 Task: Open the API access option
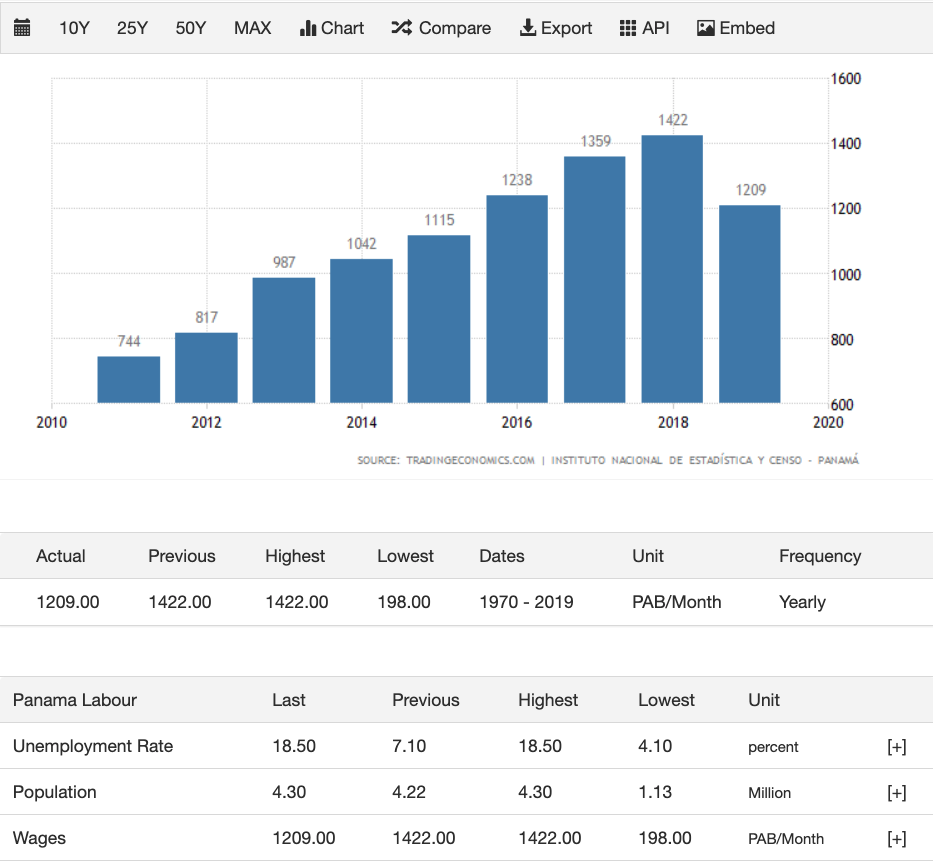coord(644,28)
